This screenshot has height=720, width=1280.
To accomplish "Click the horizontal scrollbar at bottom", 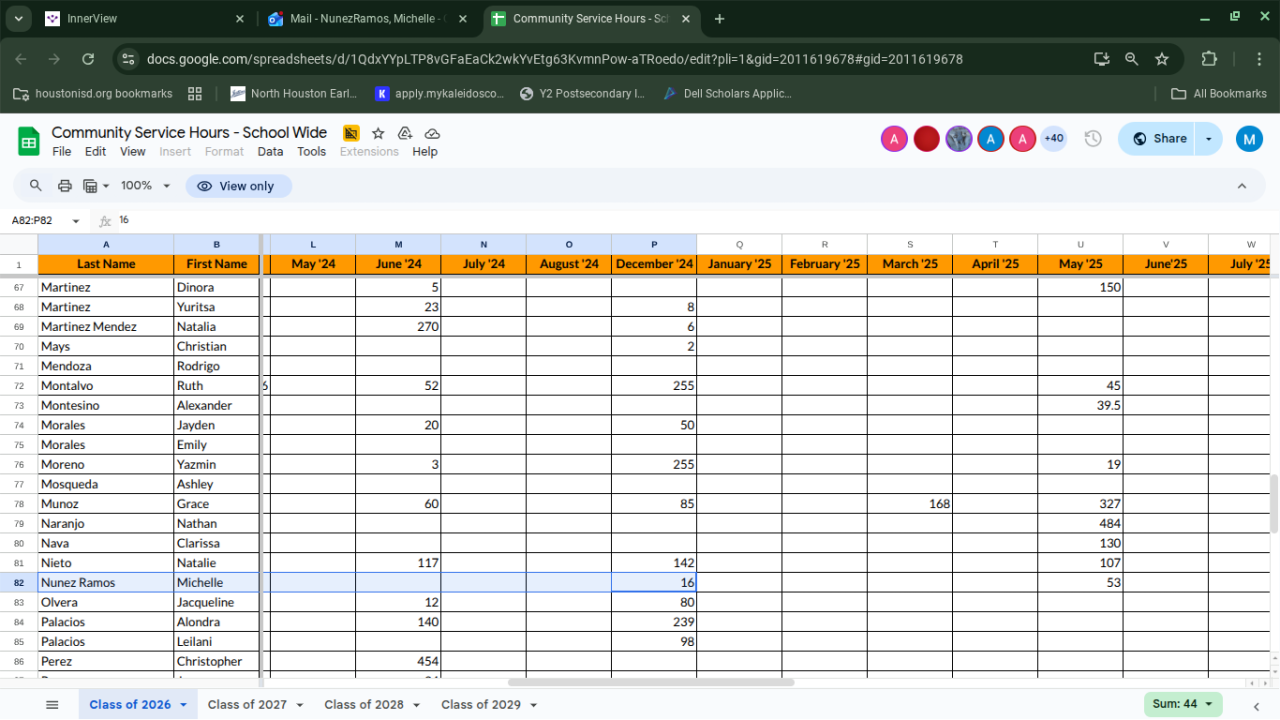I will (x=650, y=682).
